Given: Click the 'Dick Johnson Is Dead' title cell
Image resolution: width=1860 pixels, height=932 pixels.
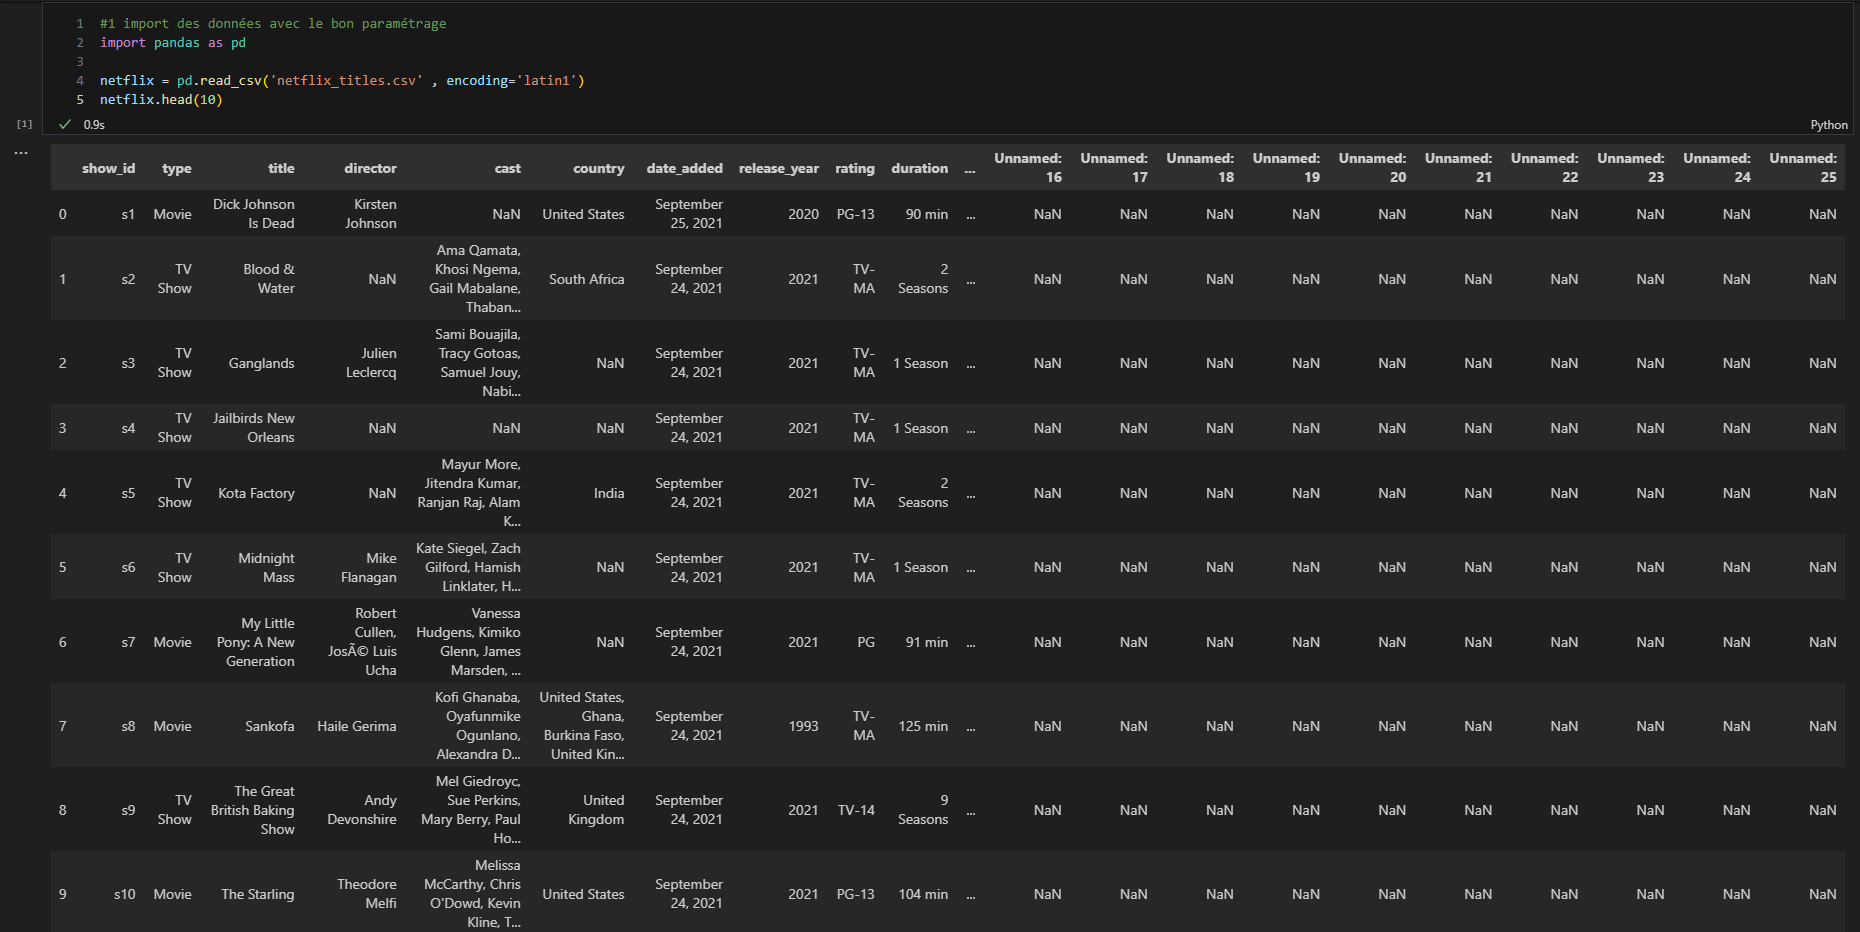Looking at the screenshot, I should point(254,214).
